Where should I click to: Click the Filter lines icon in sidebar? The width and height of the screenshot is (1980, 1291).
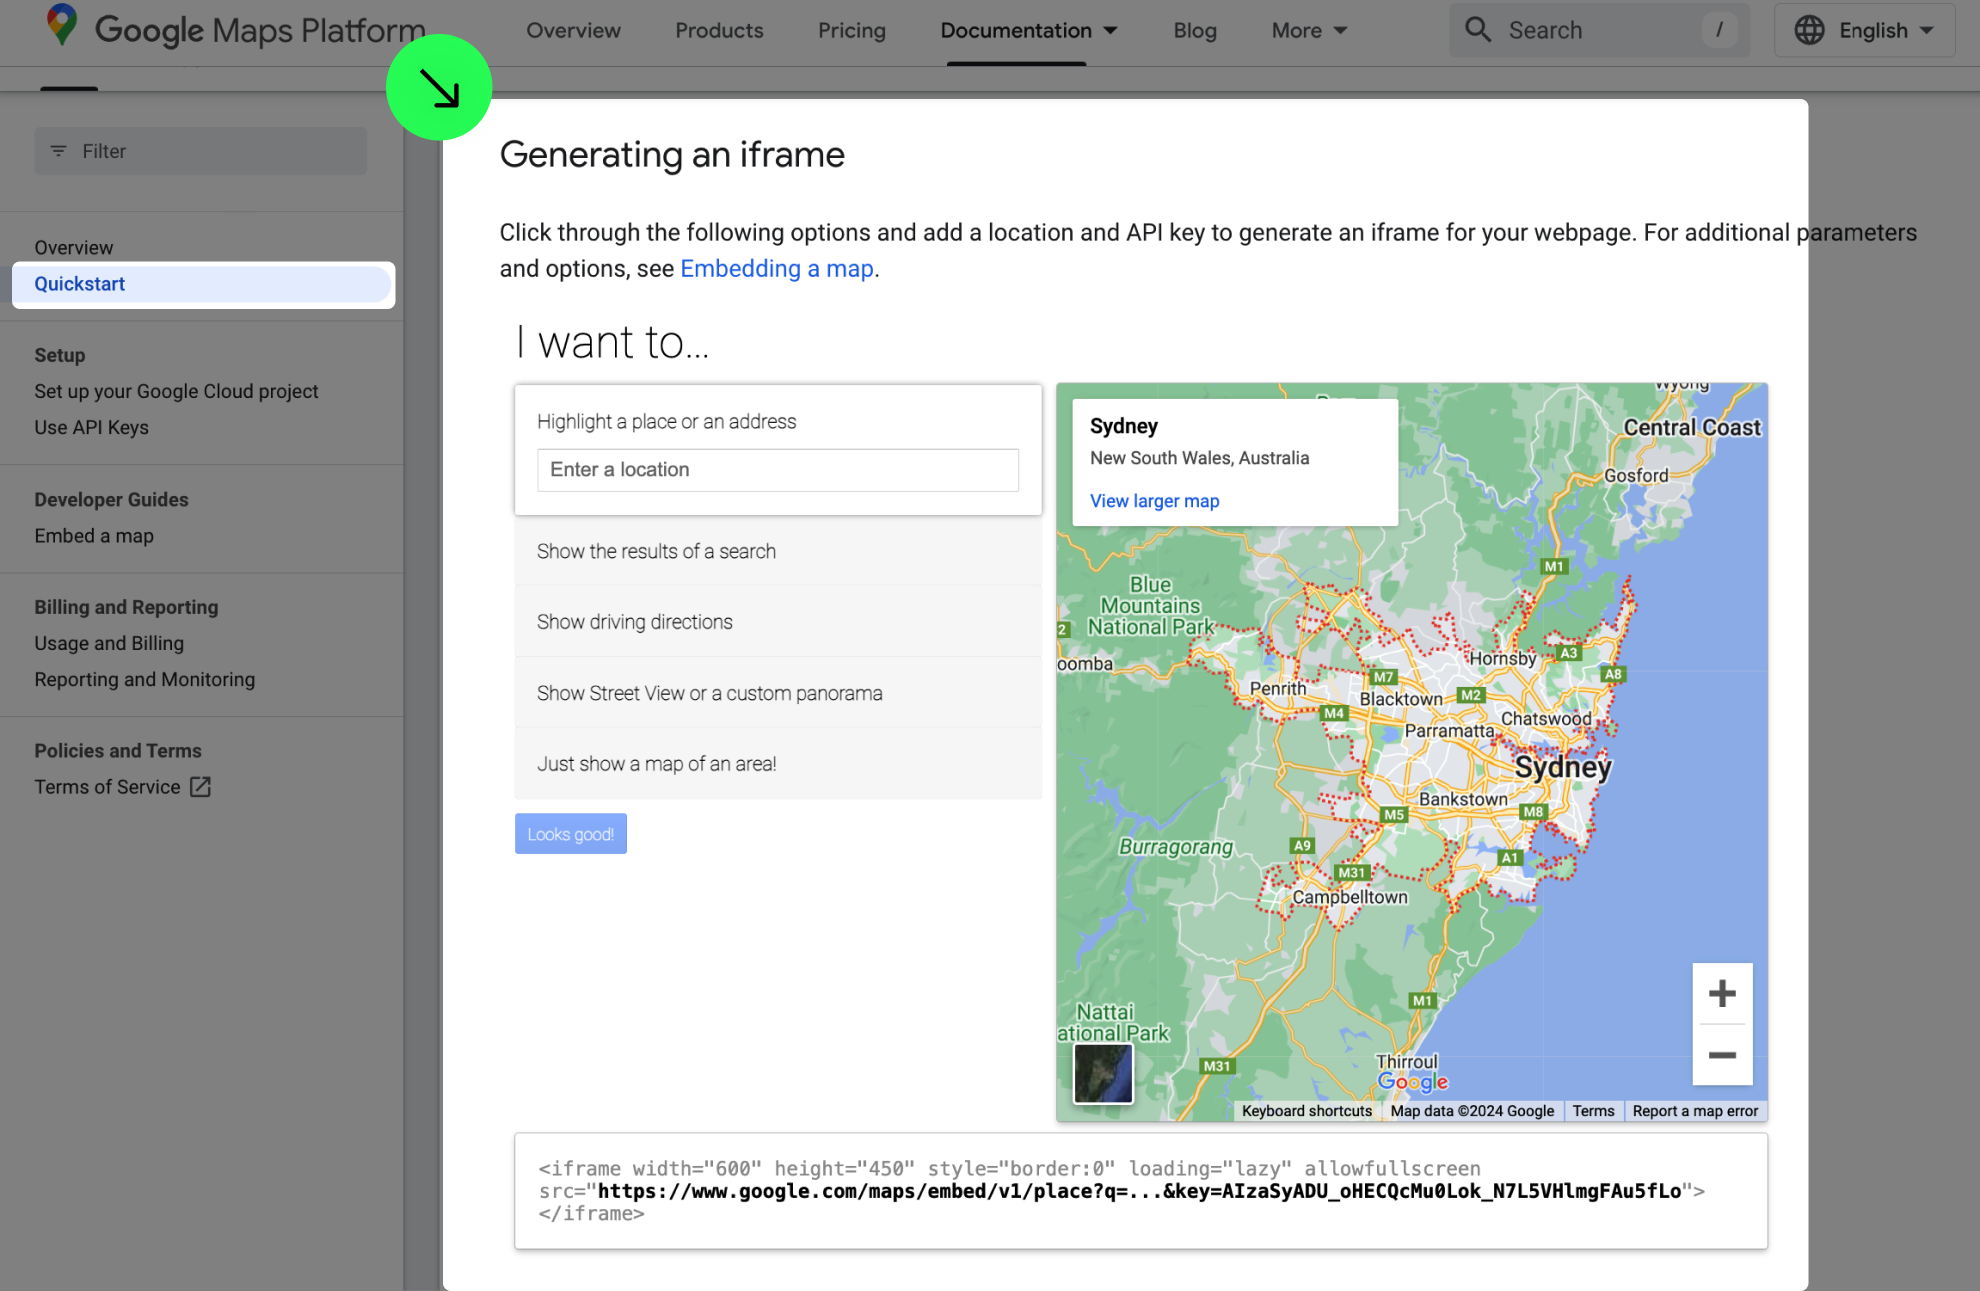59,151
